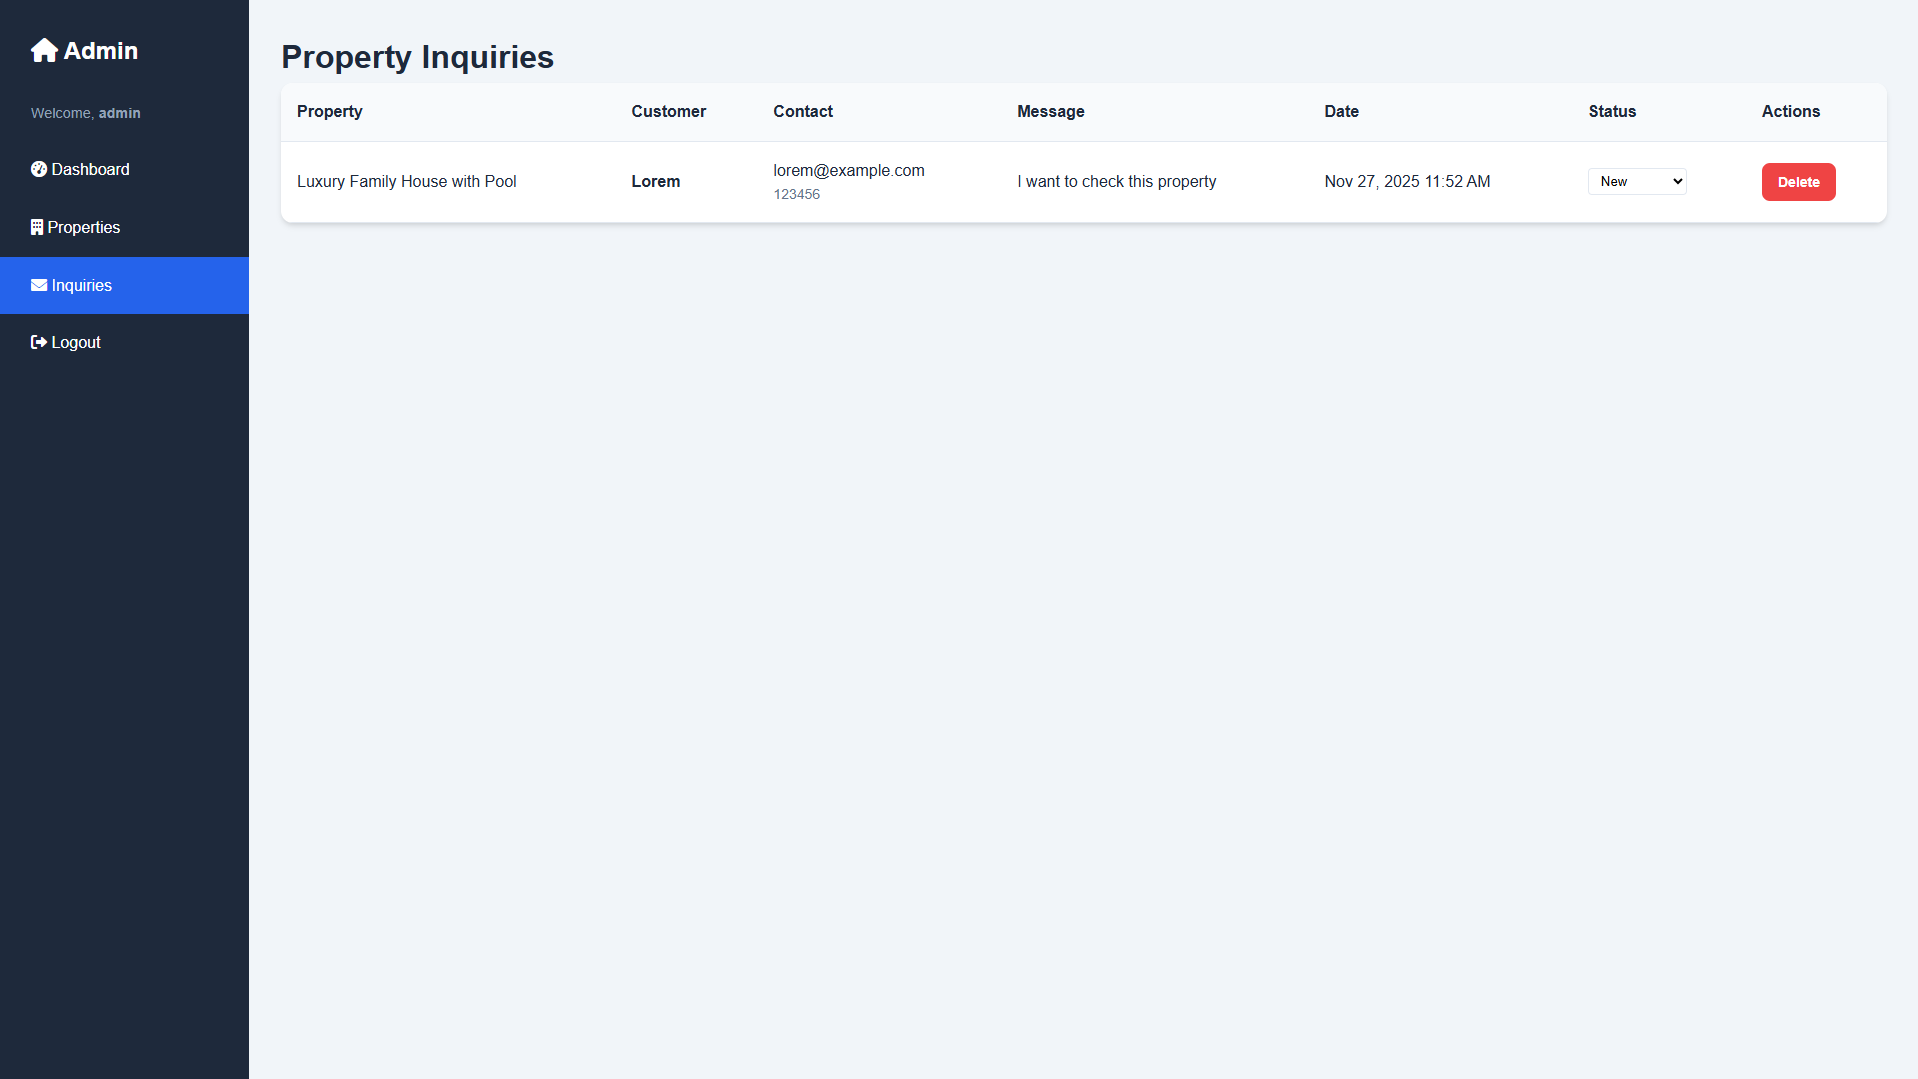This screenshot has width=1918, height=1079.
Task: Click the Logout arrow icon
Action: tap(39, 342)
